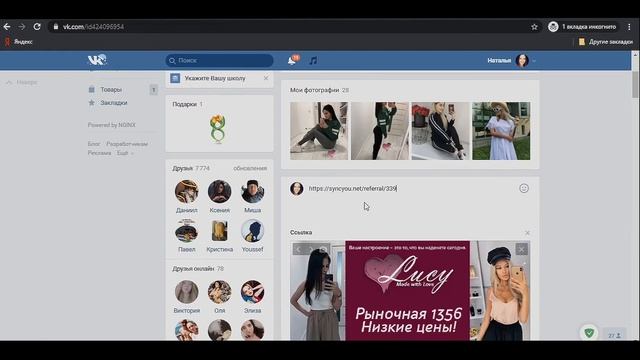The width and height of the screenshot is (640, 360).
Task: Open Товары in the sidebar
Action: tap(111, 89)
